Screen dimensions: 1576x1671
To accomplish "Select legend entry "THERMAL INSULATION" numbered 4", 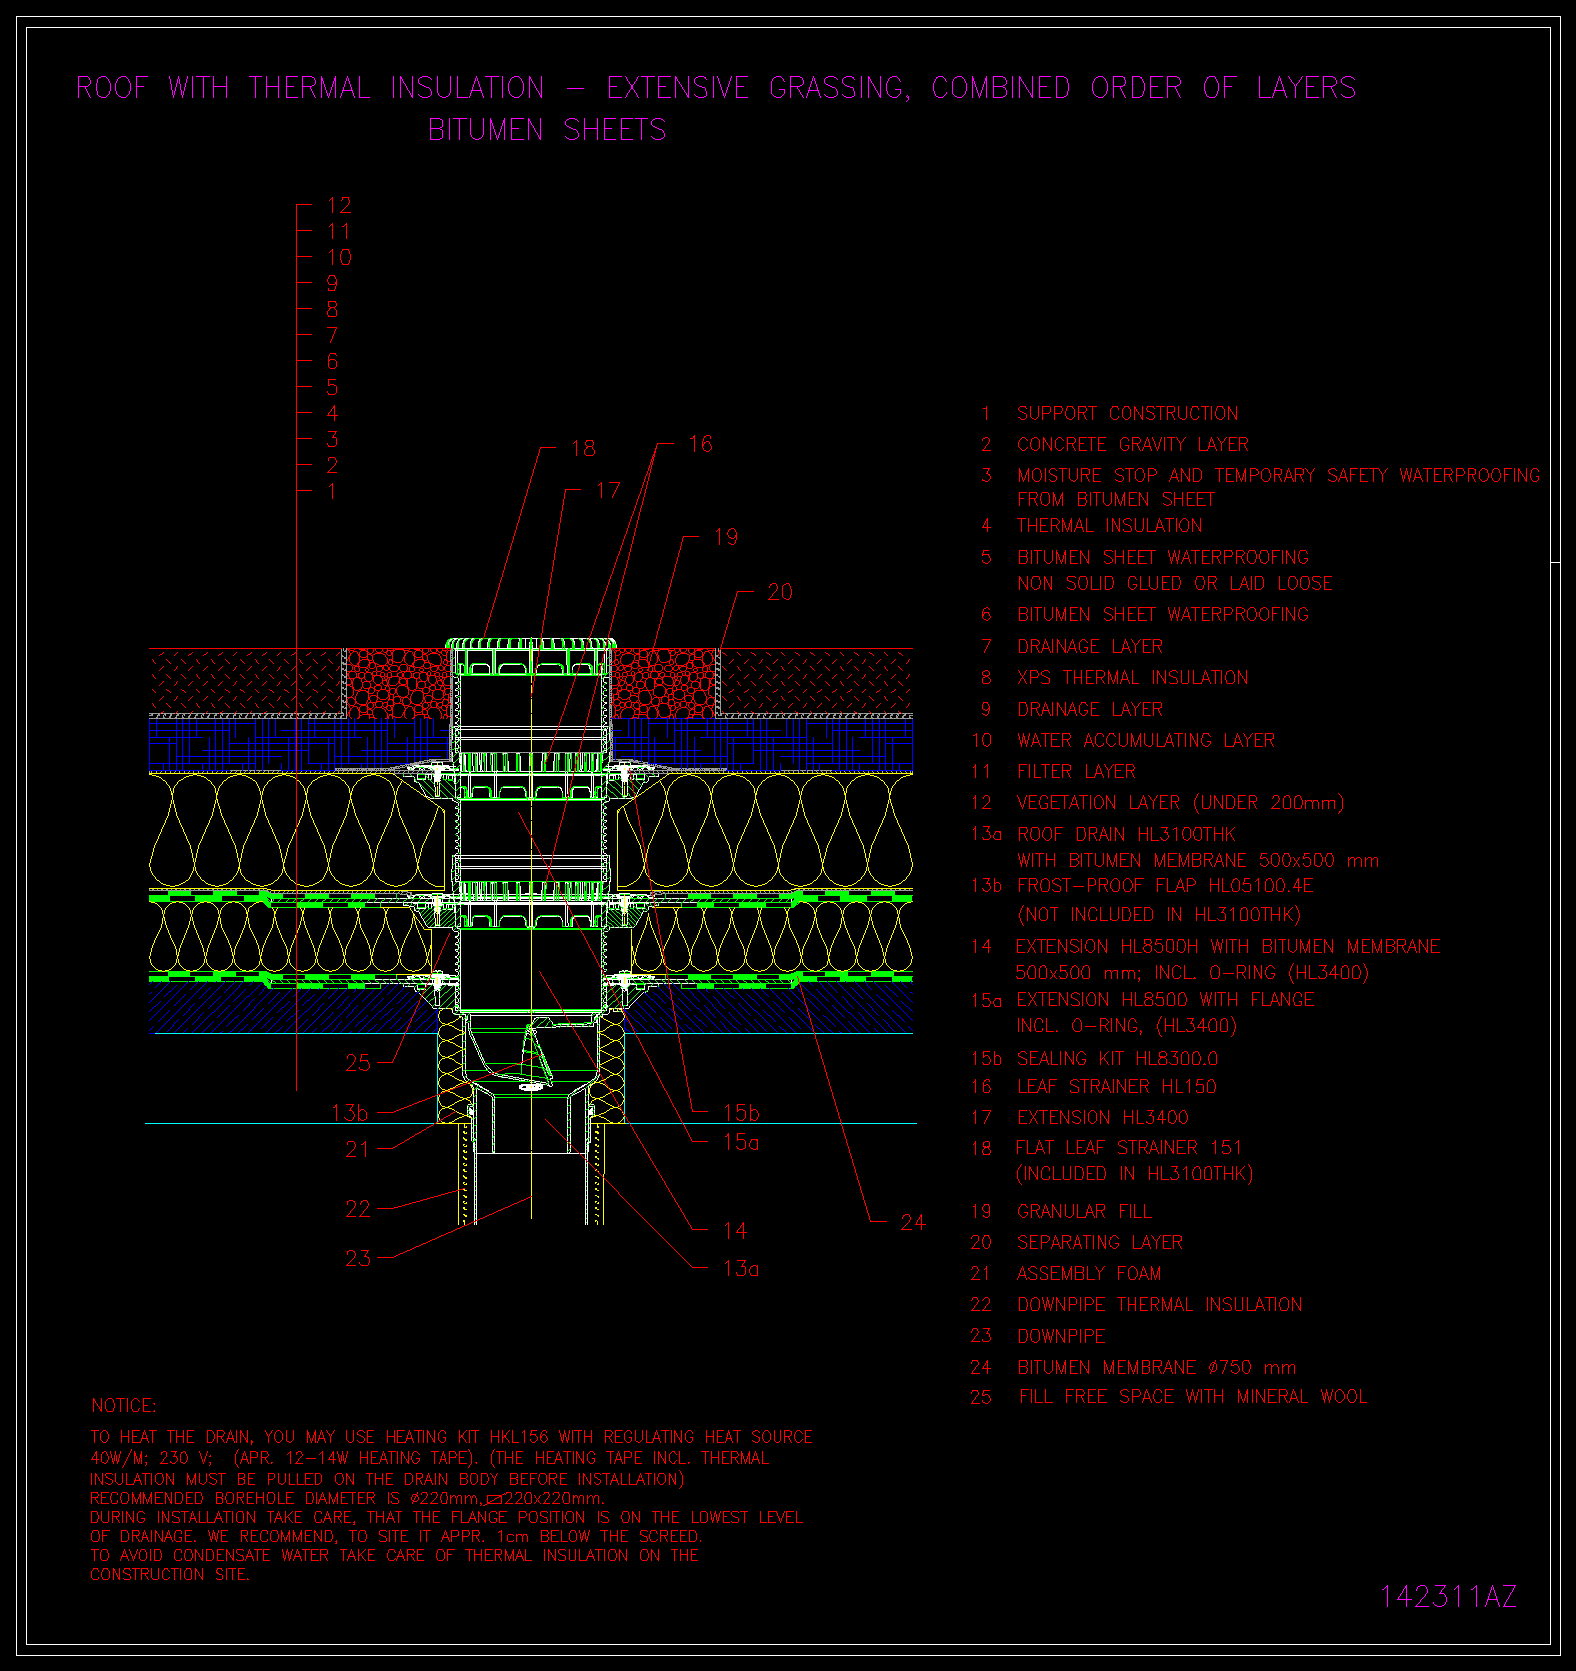I will [1110, 525].
